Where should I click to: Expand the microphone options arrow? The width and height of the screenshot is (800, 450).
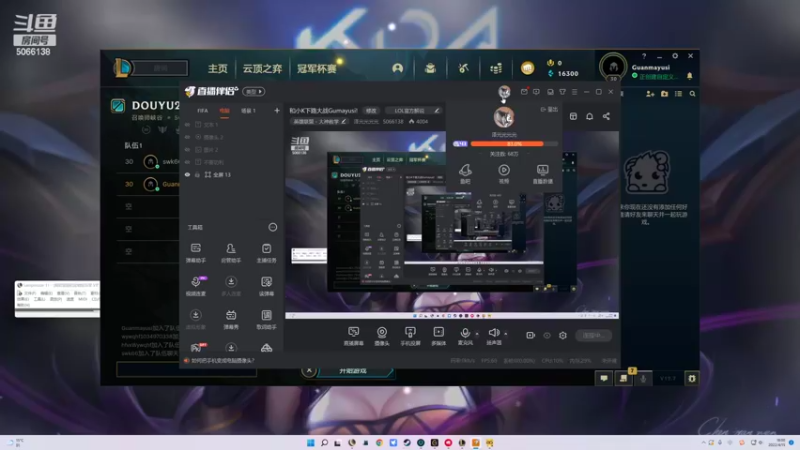coord(477,334)
